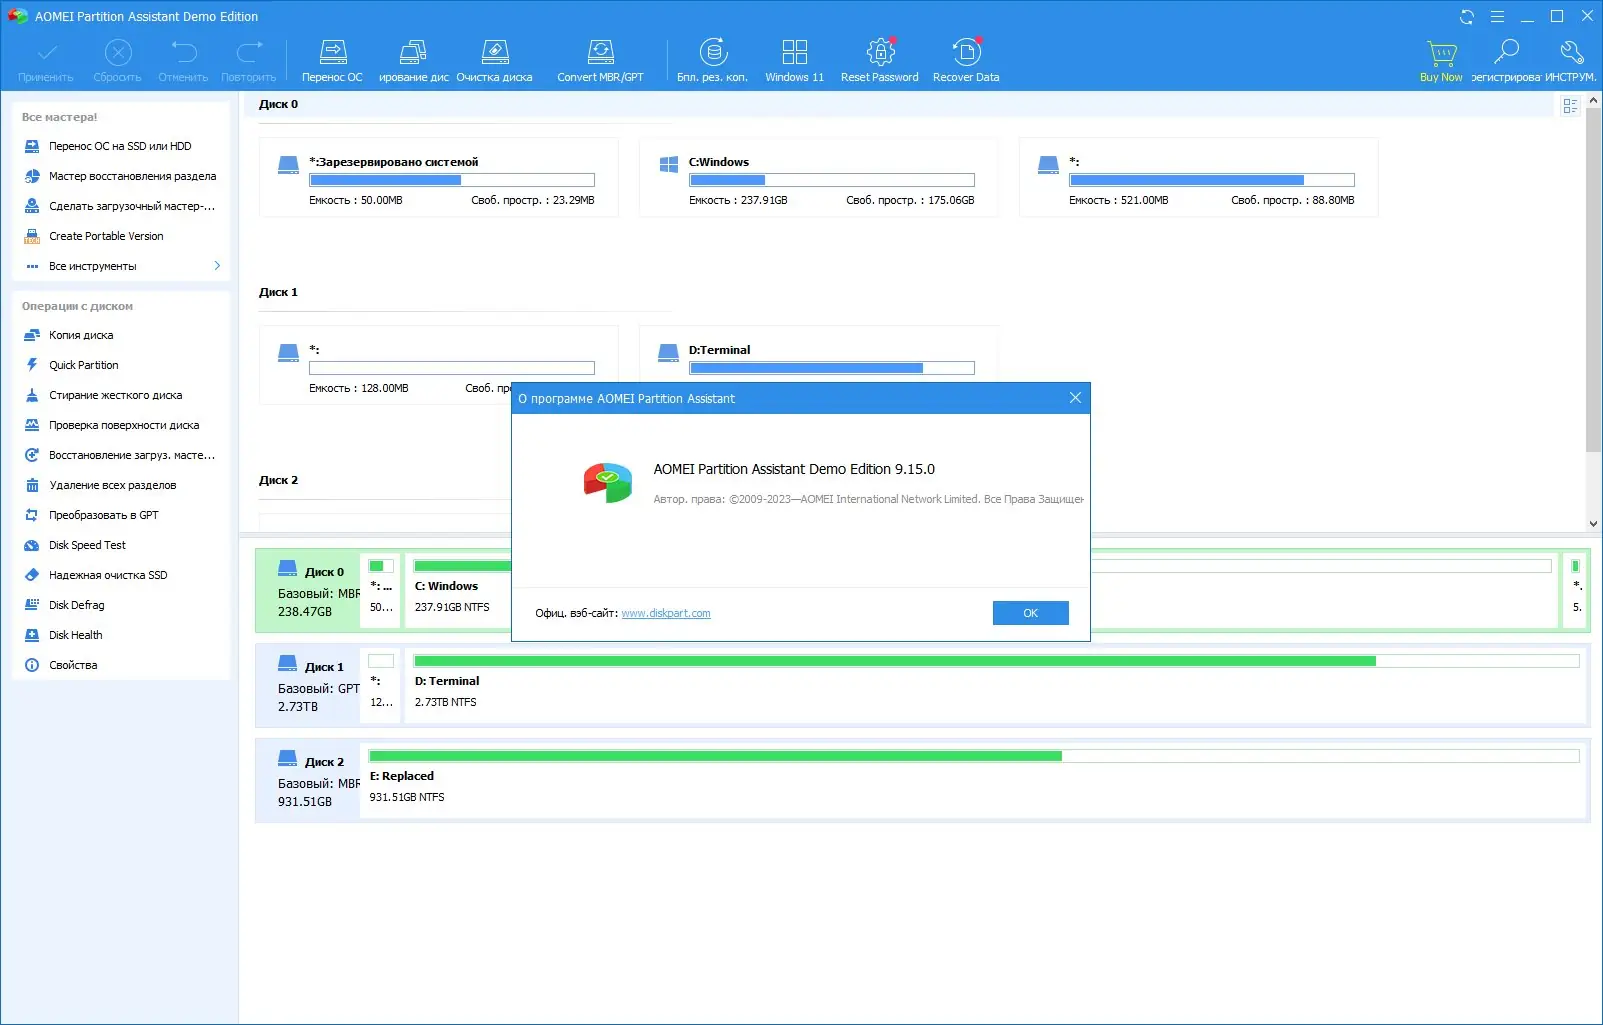The image size is (1603, 1025).
Task: Select Перенос ОС на SSD или HDD wizard
Action: point(121,146)
